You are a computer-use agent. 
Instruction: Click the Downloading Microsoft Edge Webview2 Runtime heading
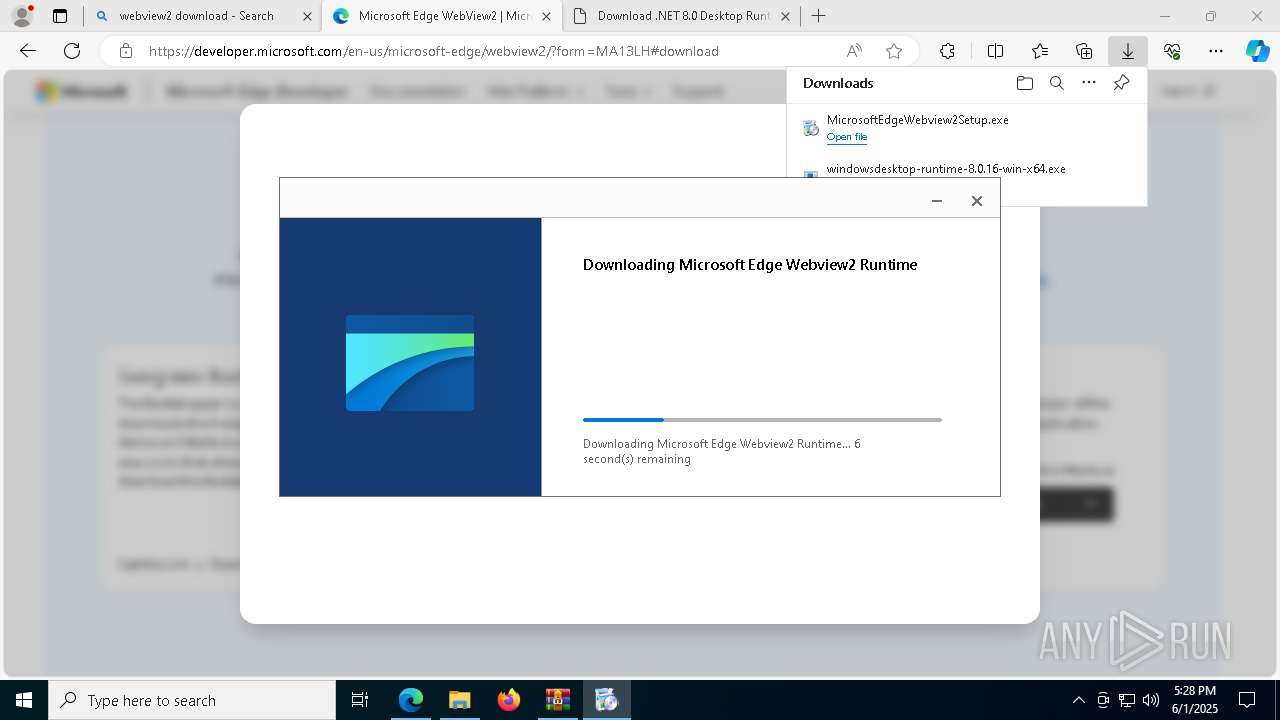(x=750, y=265)
